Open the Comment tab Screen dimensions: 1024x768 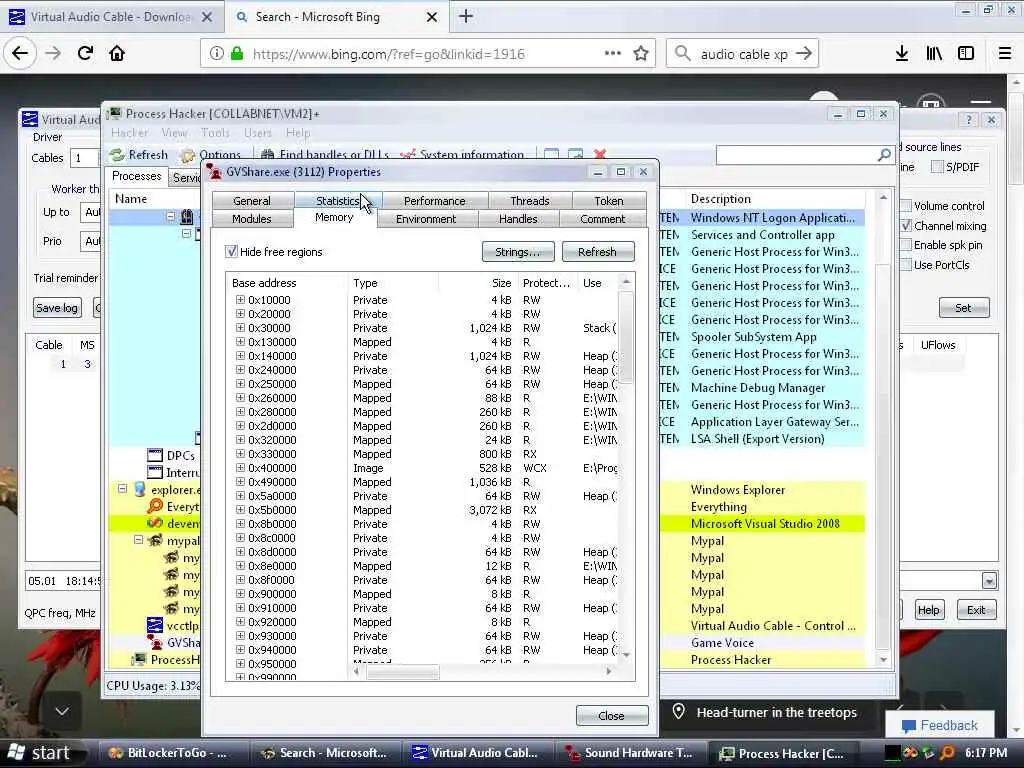click(603, 219)
